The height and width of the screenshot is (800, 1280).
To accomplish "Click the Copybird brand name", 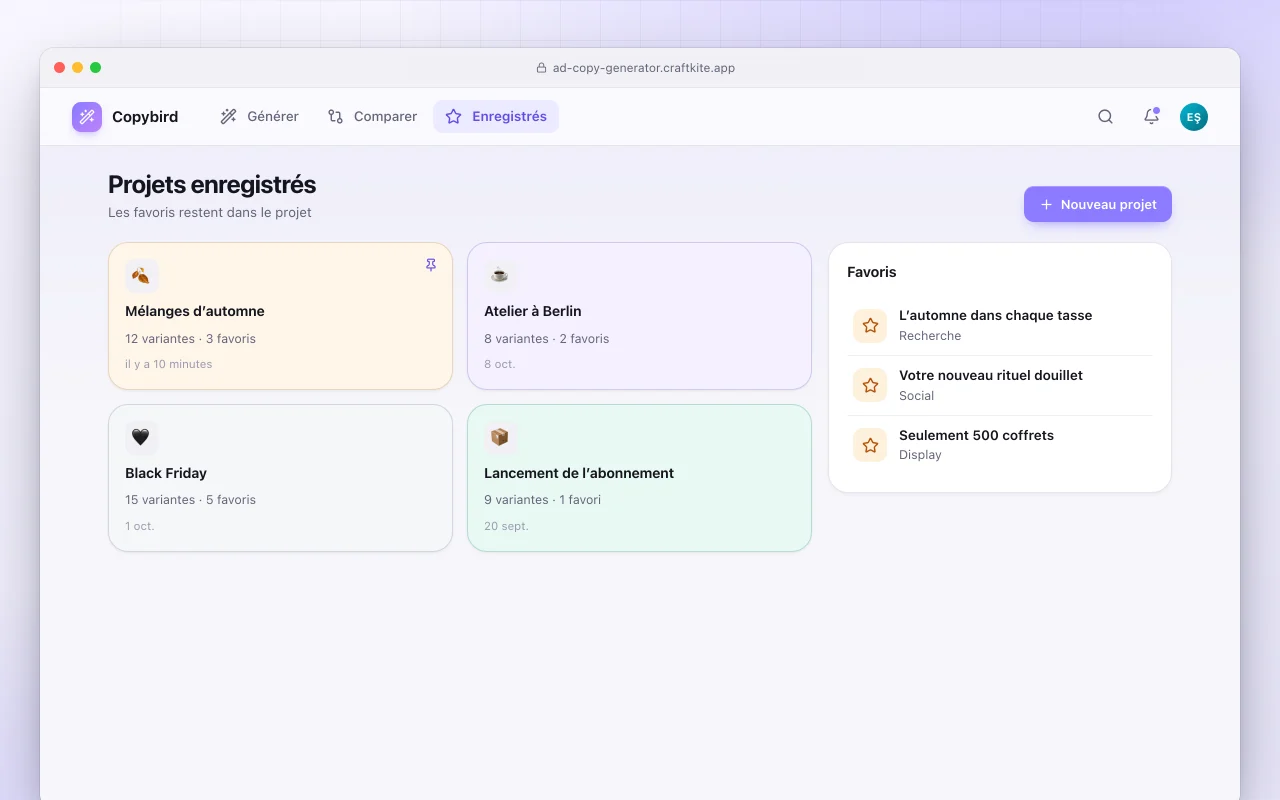I will click(145, 117).
